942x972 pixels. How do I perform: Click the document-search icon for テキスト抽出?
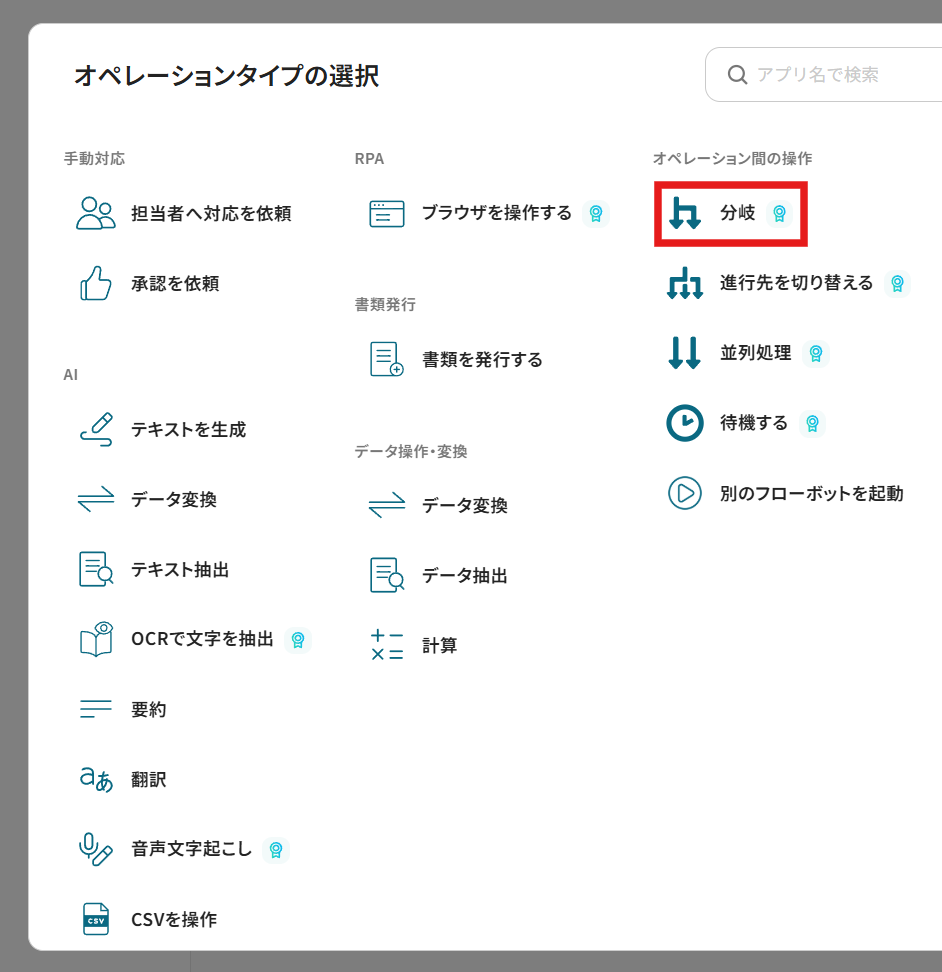click(96, 569)
